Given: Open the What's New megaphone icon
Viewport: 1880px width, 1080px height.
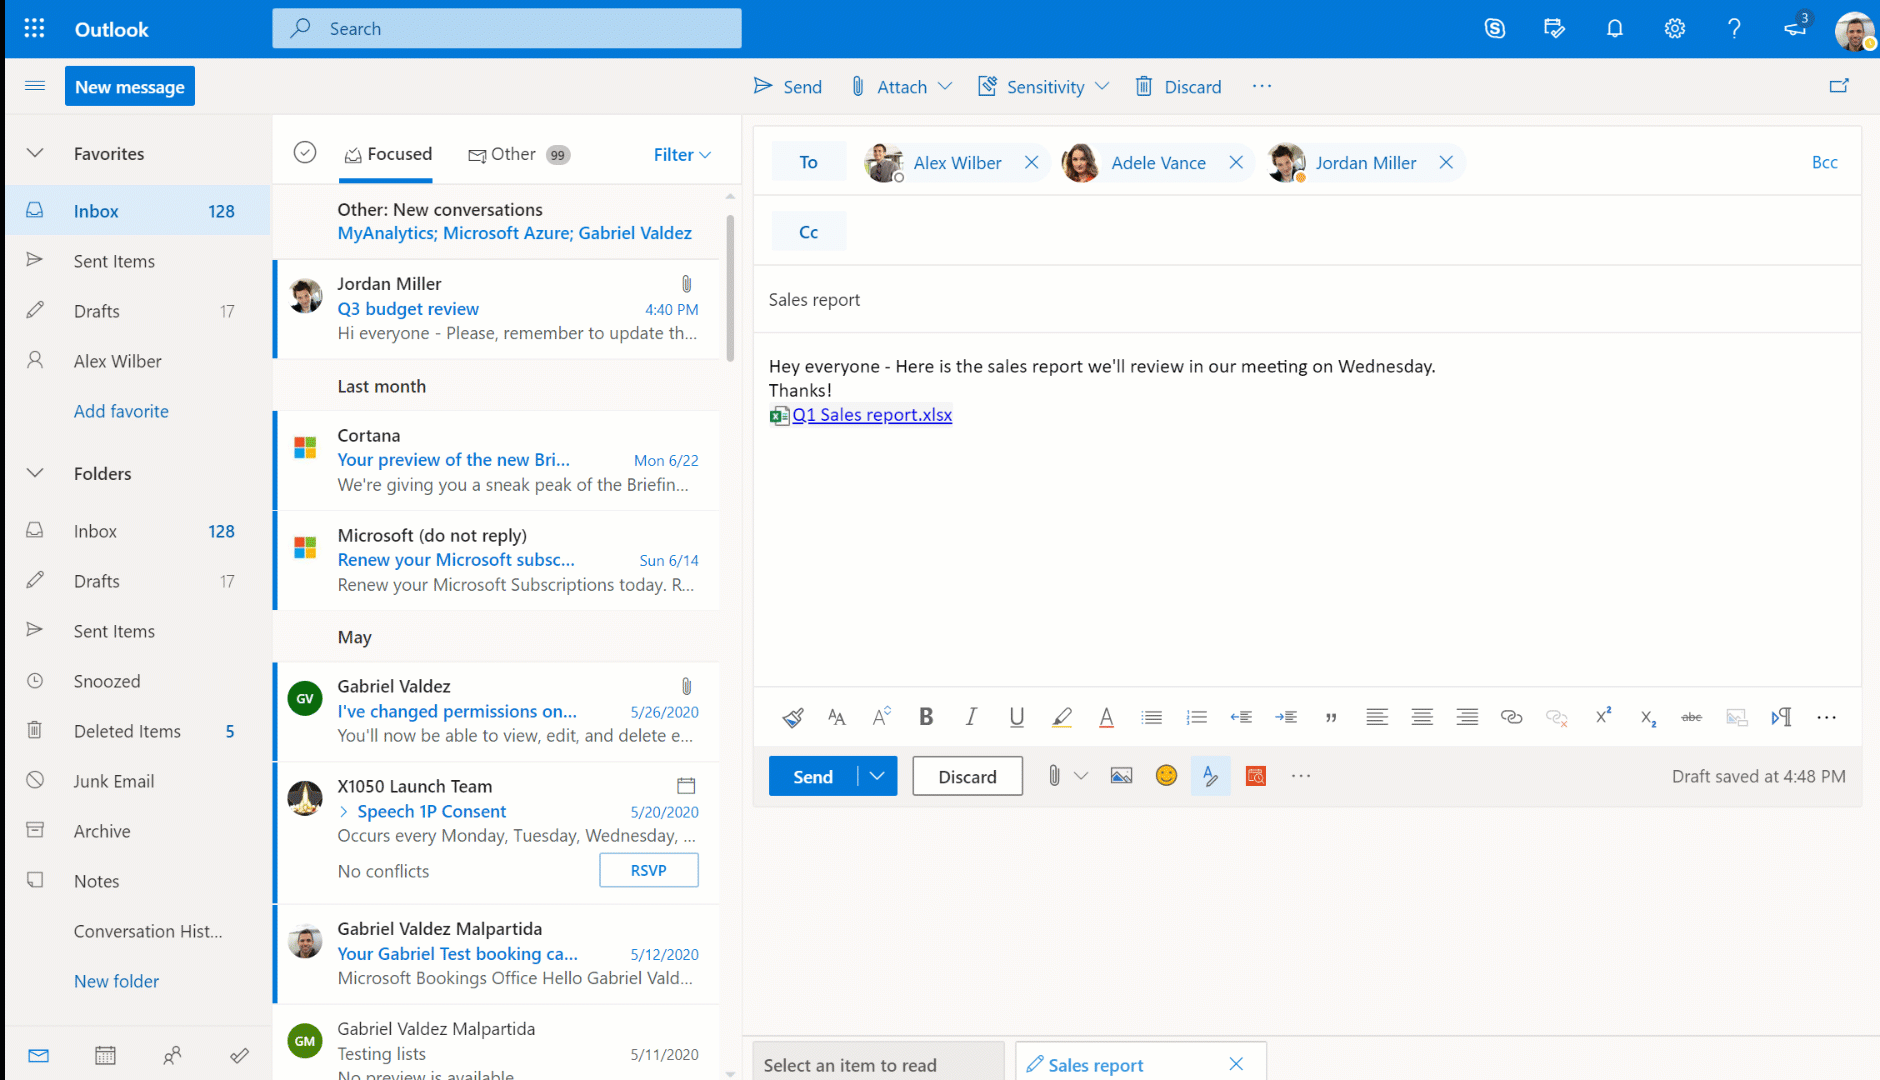Looking at the screenshot, I should tap(1795, 28).
